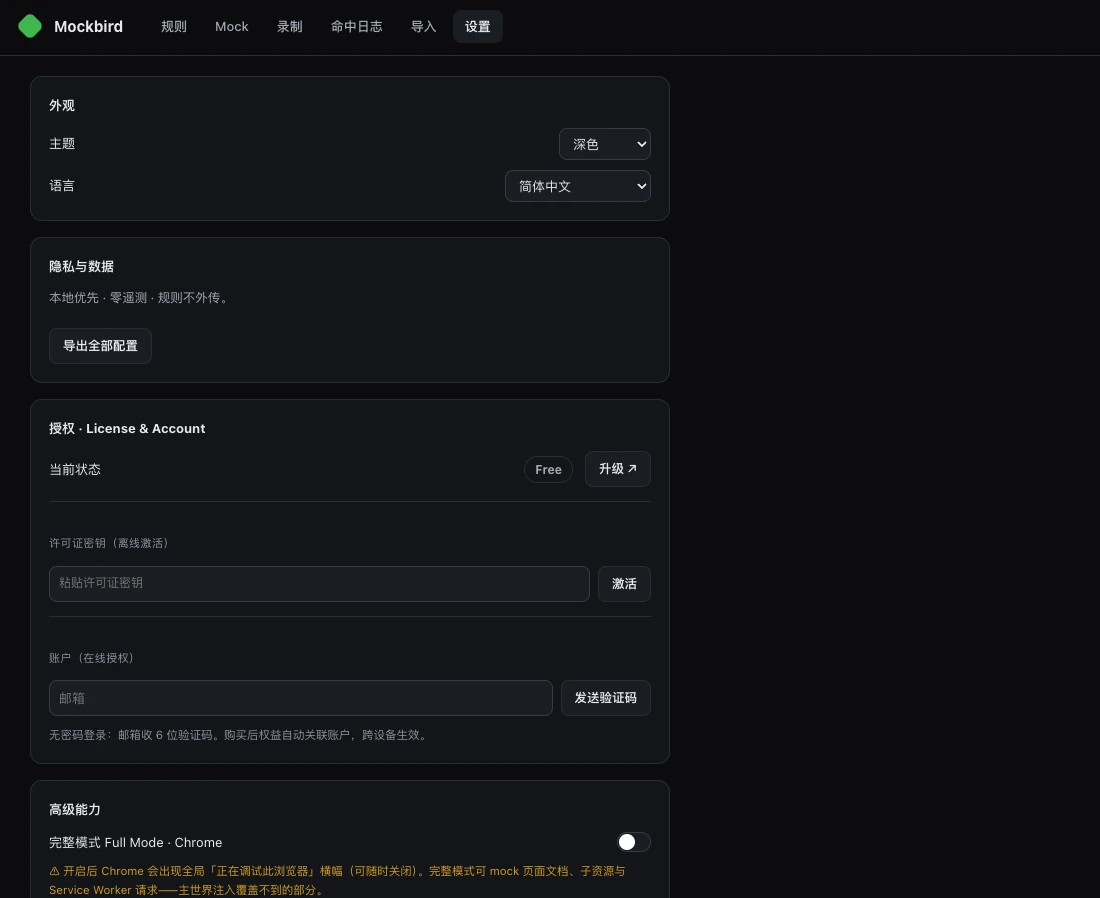The image size is (1100, 898).
Task: Click the warning triangle icon under Full Mode
Action: pyautogui.click(x=54, y=871)
